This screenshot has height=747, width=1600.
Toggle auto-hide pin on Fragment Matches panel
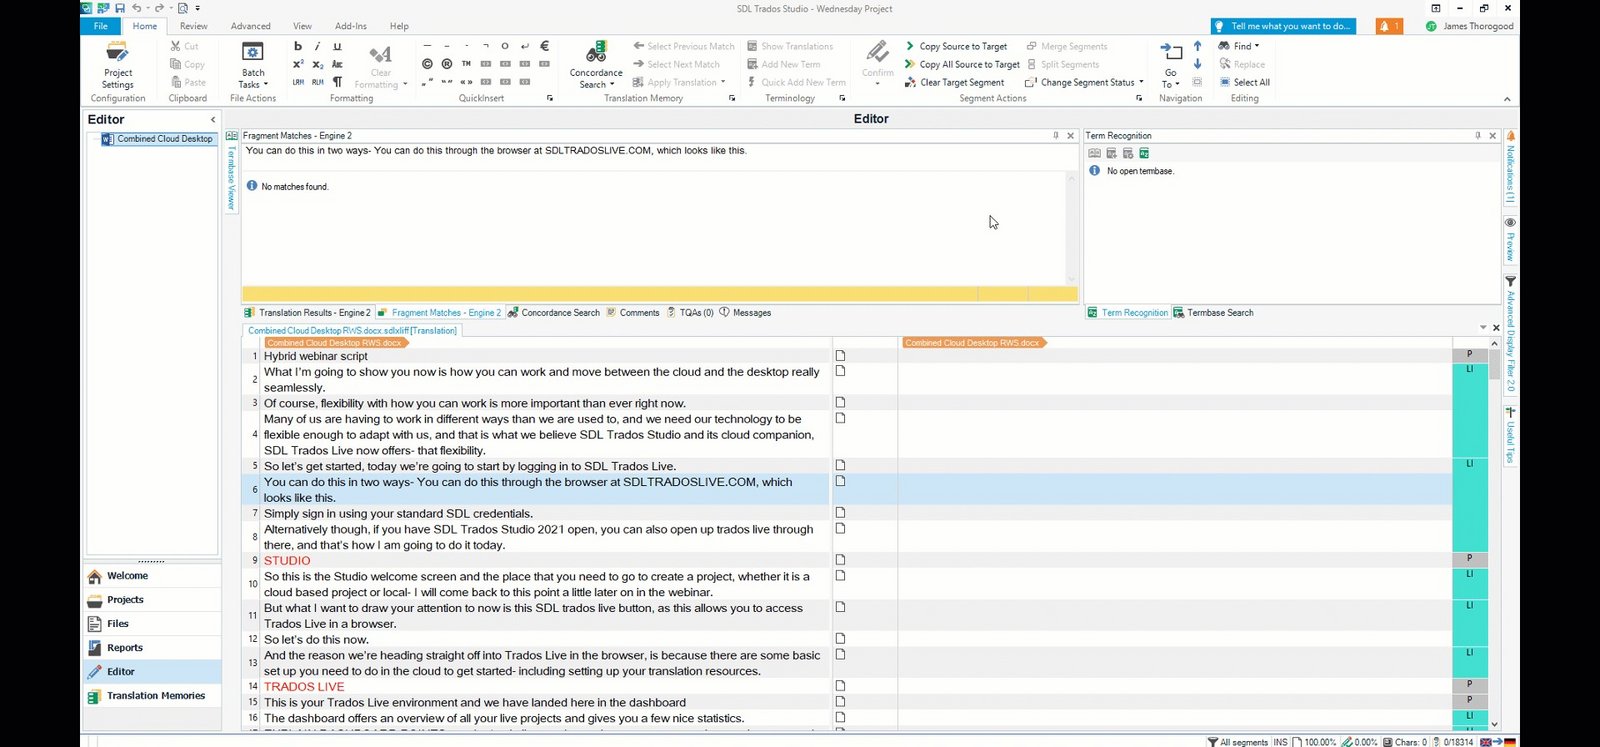1055,135
